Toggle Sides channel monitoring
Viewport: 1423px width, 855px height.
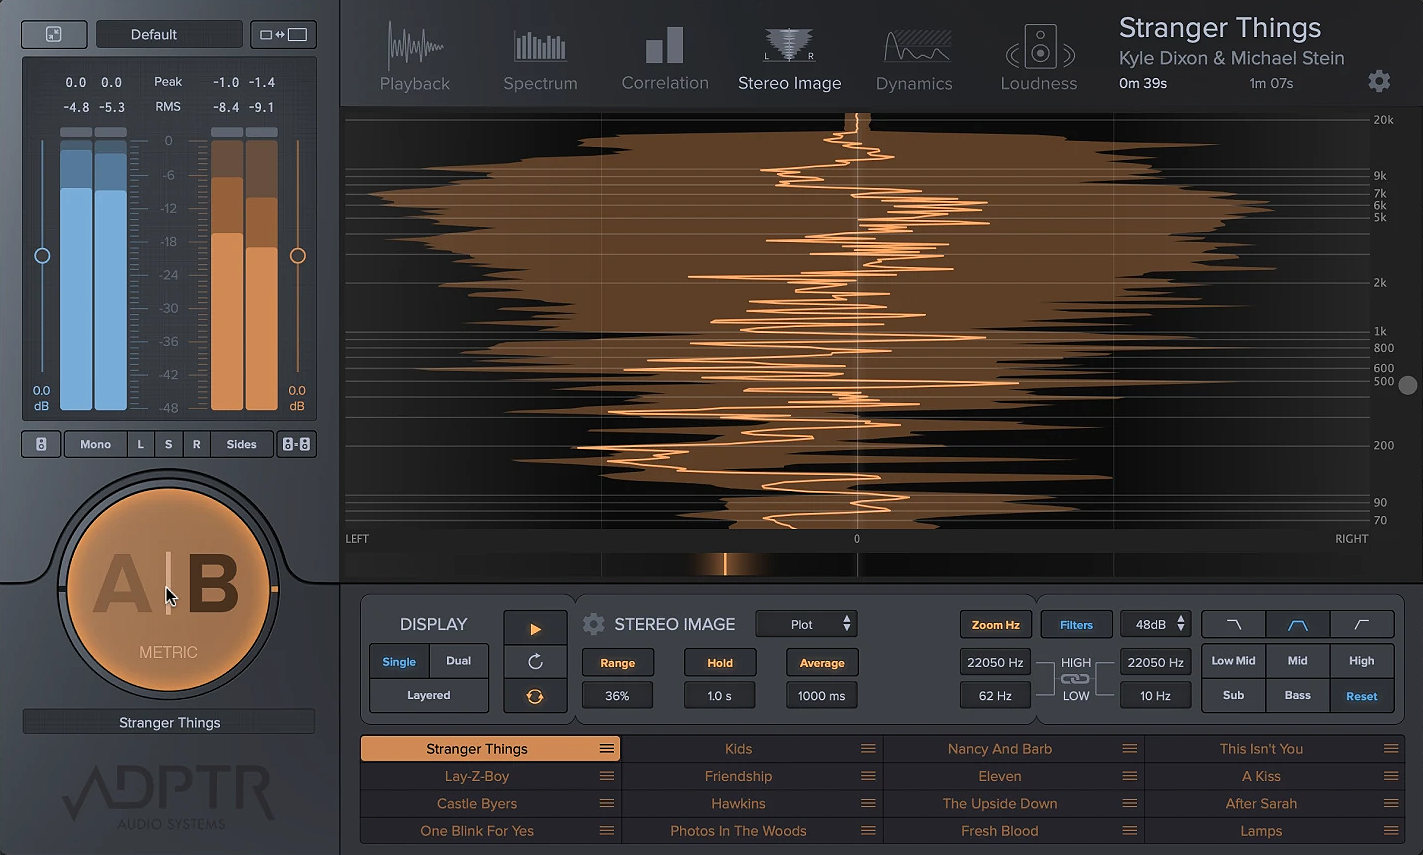tap(241, 444)
